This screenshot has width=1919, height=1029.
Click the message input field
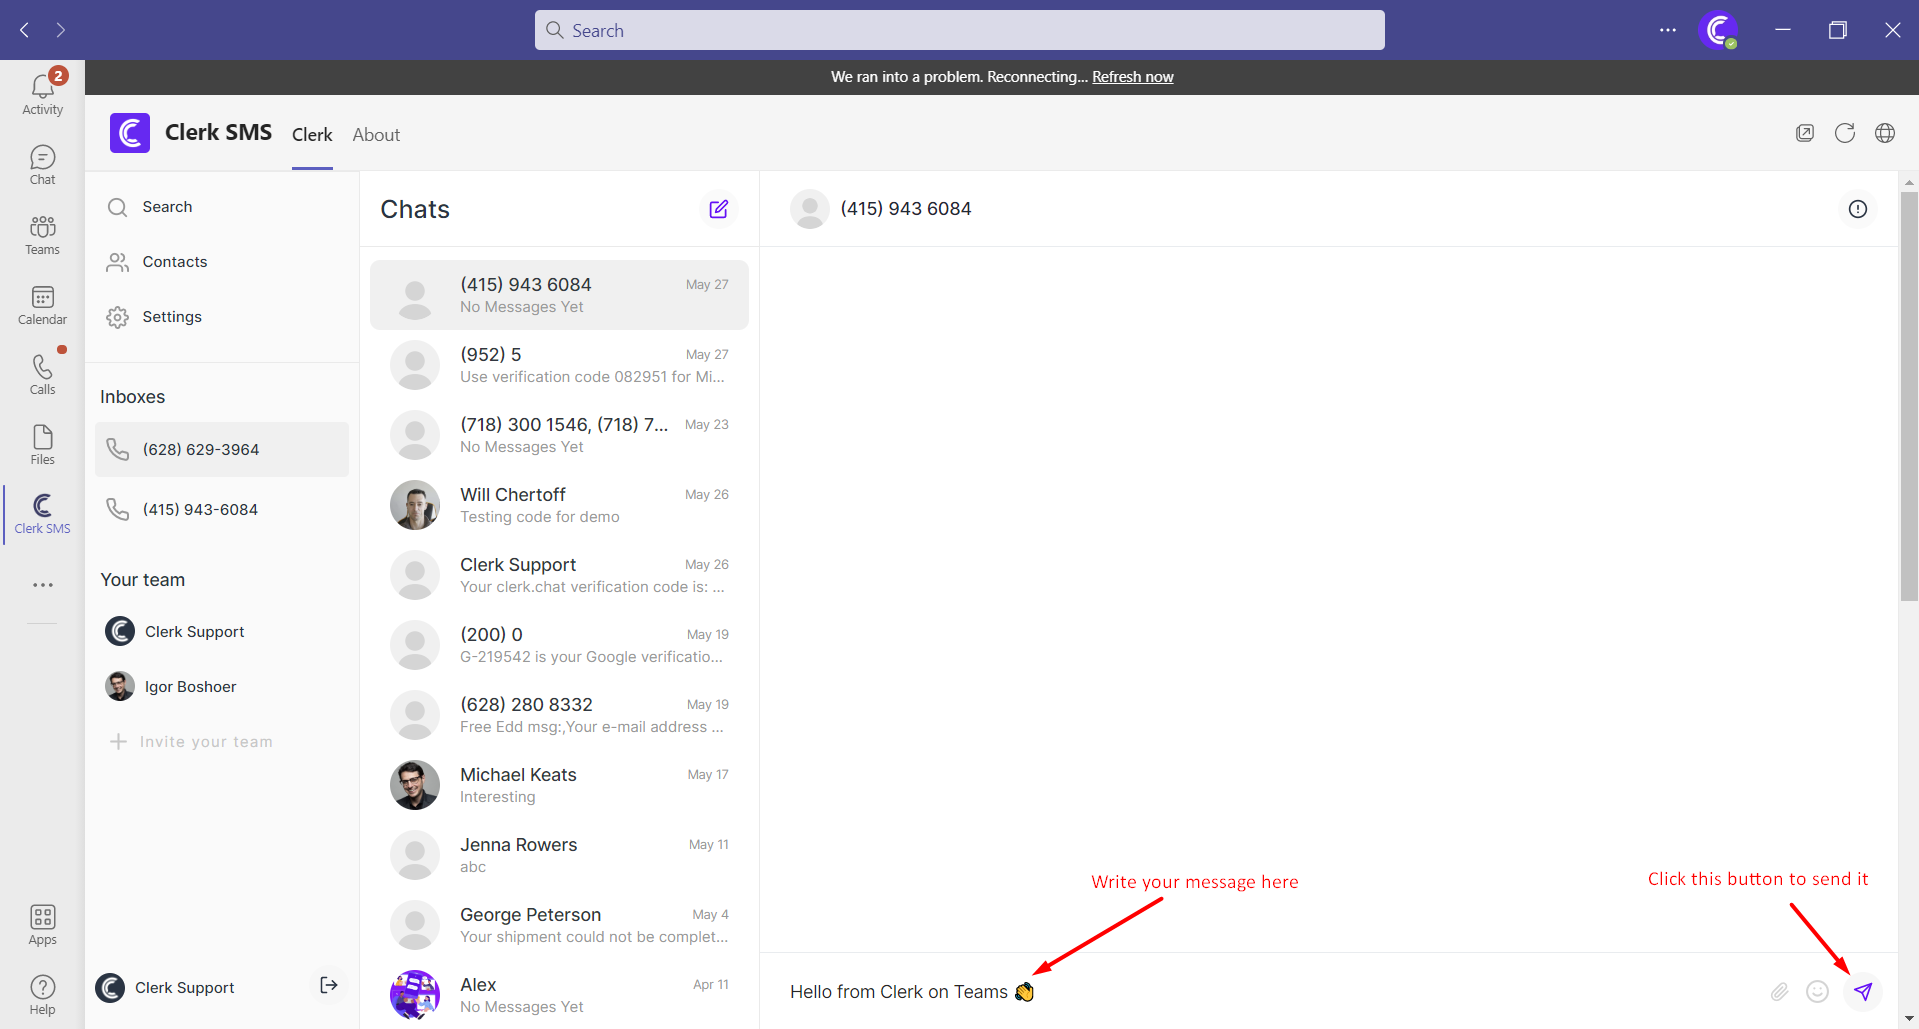pyautogui.click(x=1270, y=992)
